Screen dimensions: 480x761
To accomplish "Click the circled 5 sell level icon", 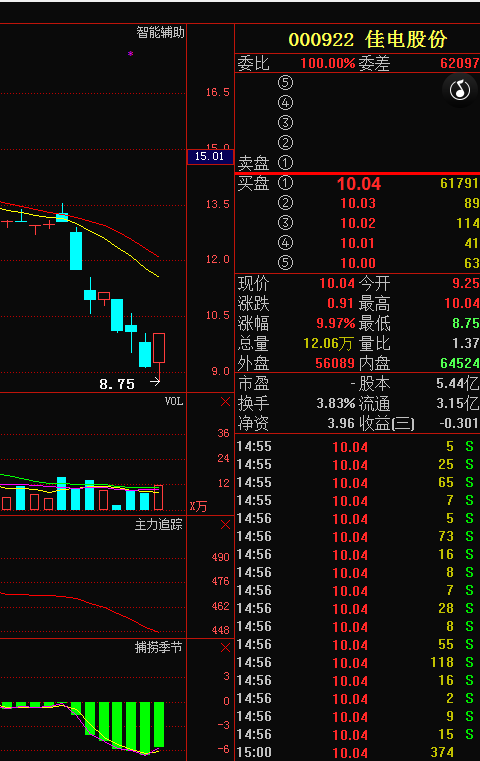I will (285, 83).
